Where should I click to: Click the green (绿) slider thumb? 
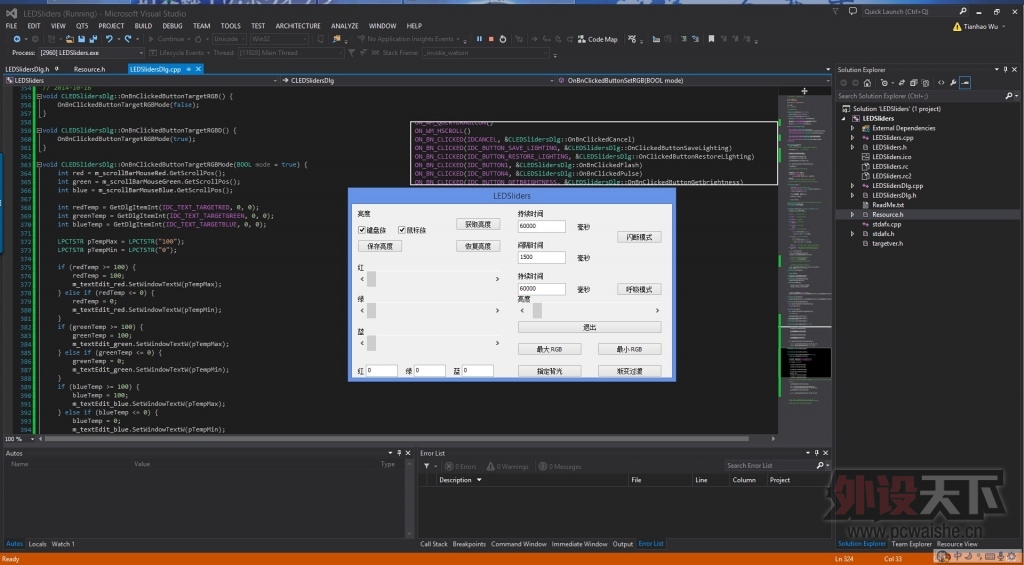(372, 310)
